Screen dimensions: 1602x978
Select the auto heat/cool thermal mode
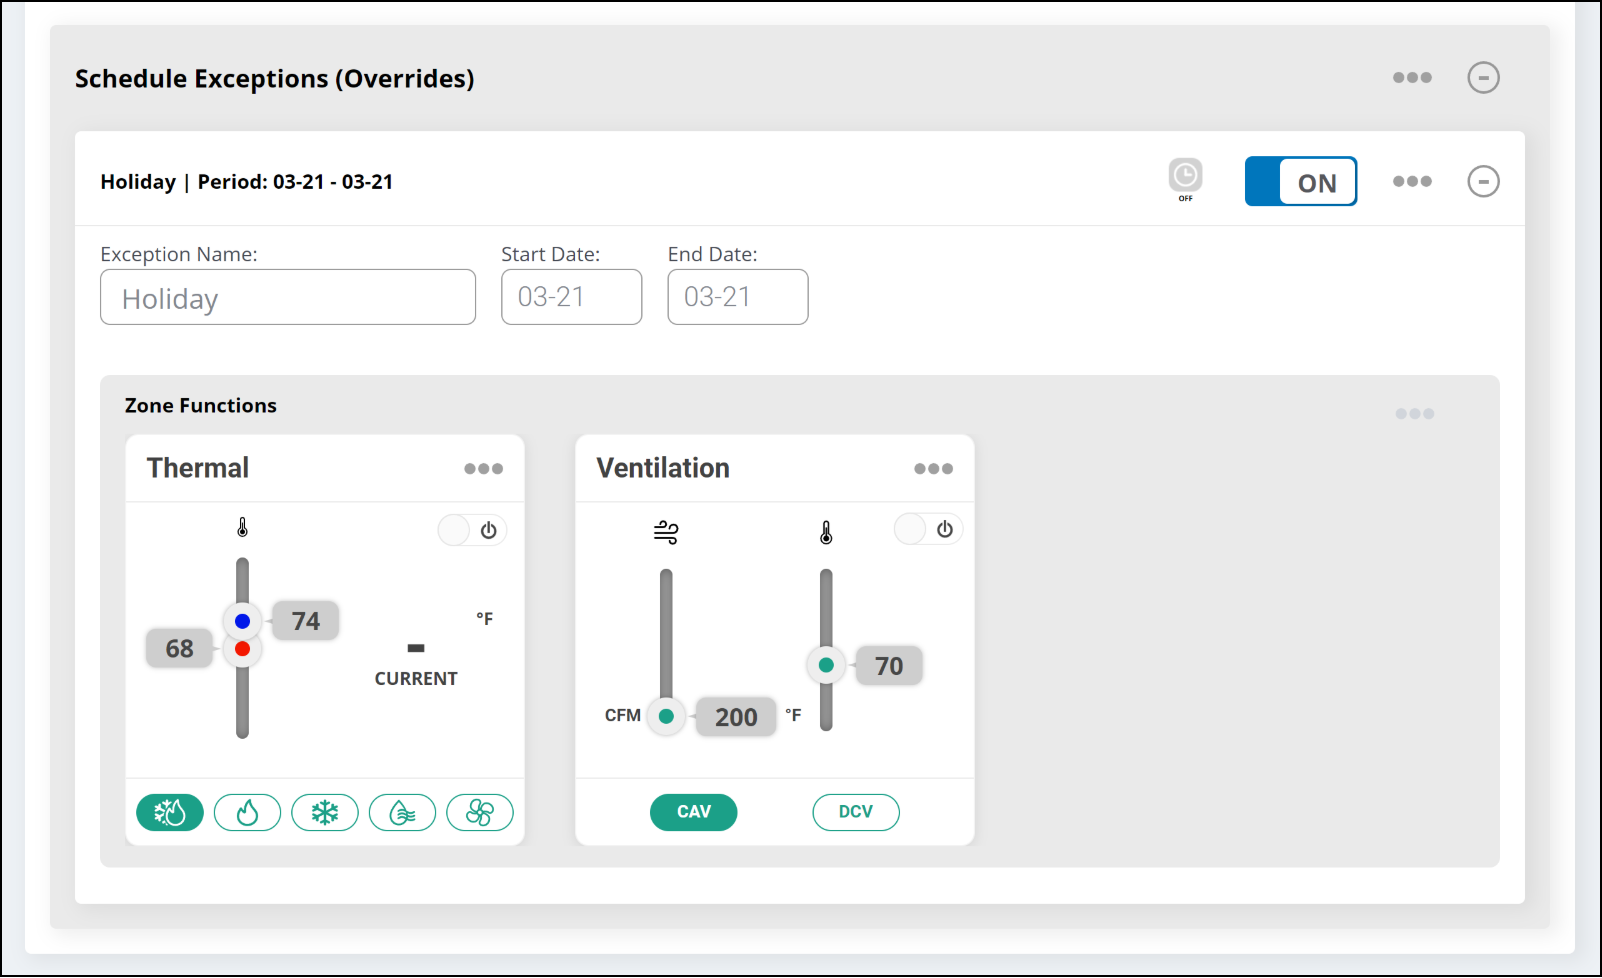170,813
